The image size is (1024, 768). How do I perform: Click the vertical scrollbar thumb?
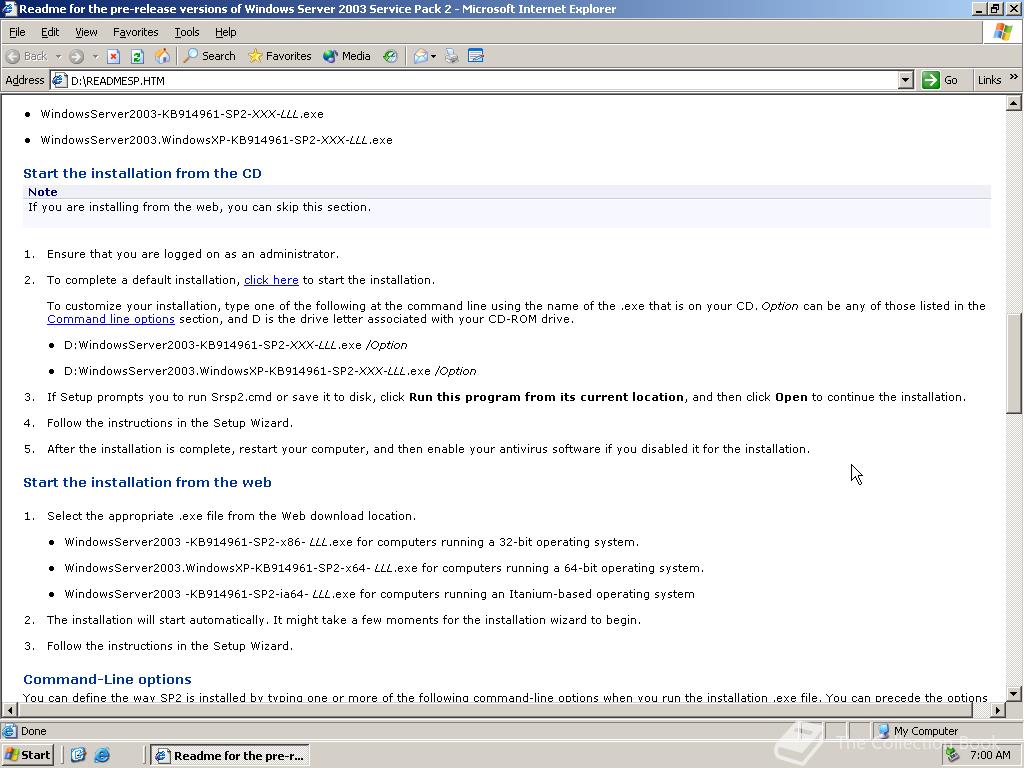1013,363
